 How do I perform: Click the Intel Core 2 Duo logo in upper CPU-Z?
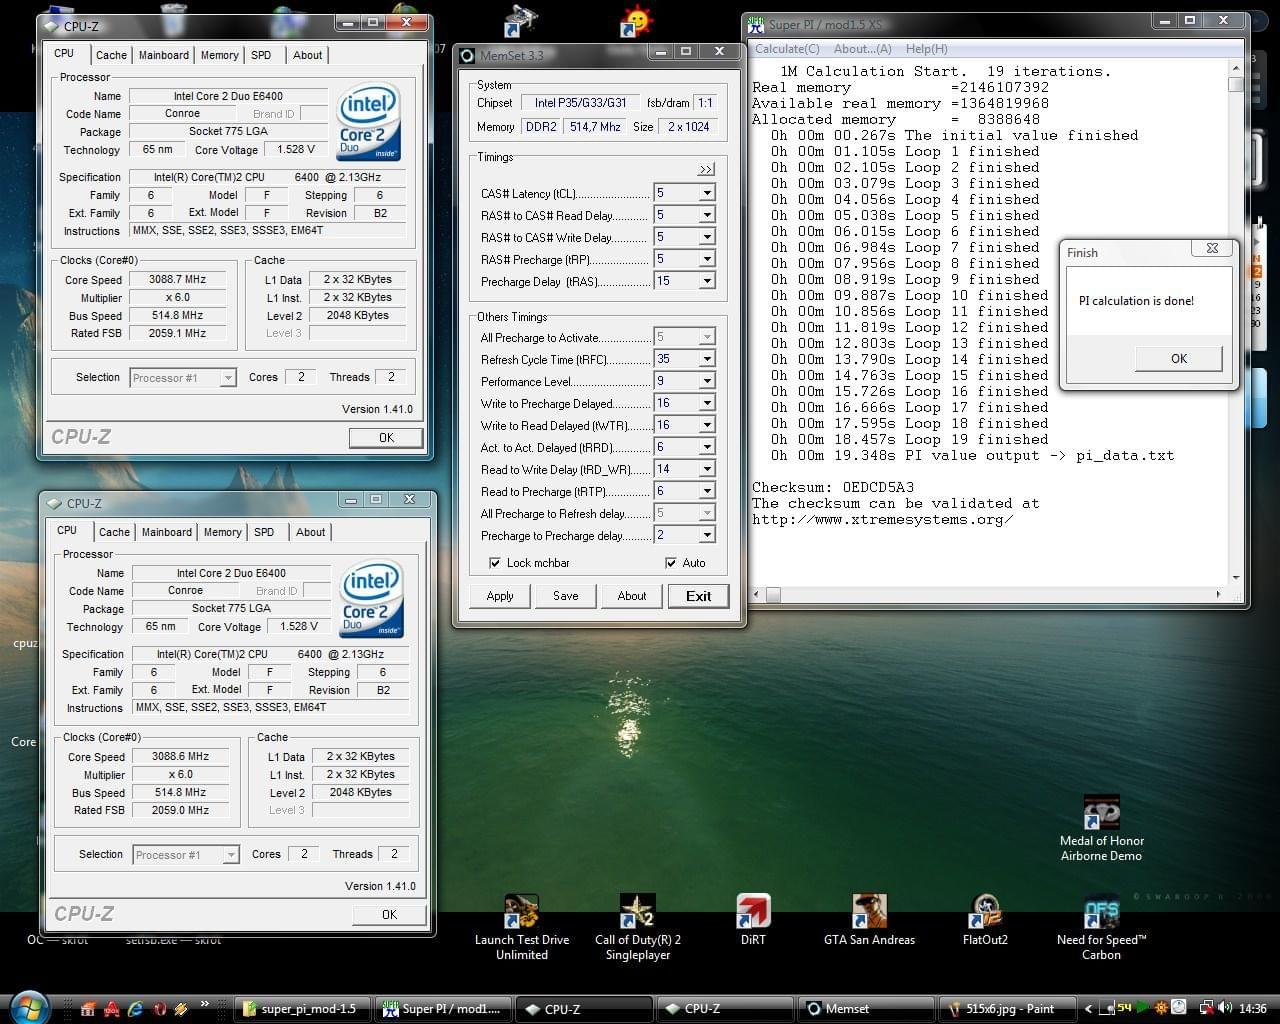(369, 122)
